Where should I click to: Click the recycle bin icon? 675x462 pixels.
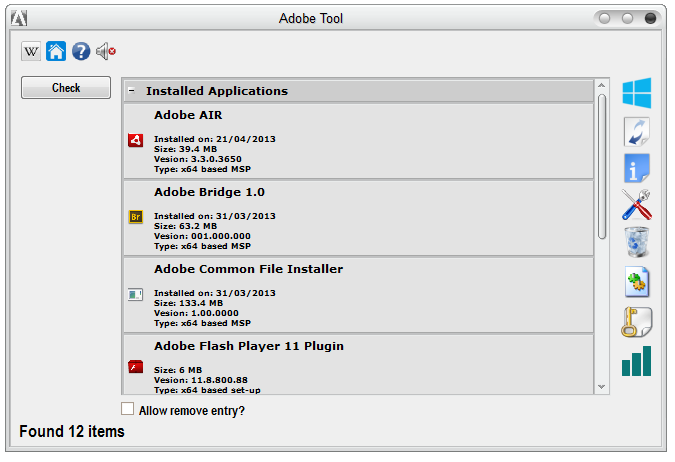click(637, 242)
